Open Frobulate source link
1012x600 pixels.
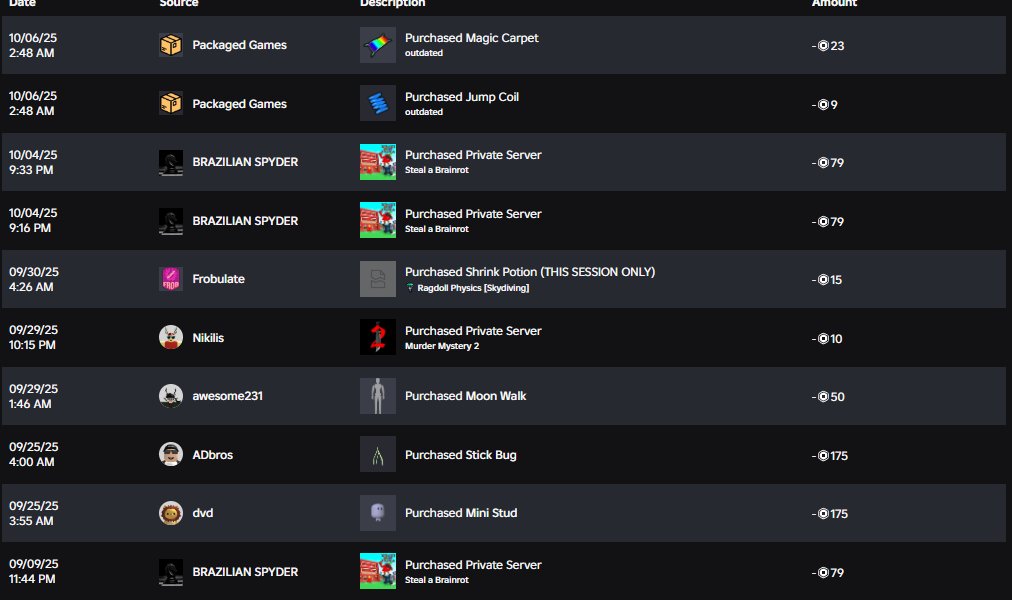[x=218, y=279]
